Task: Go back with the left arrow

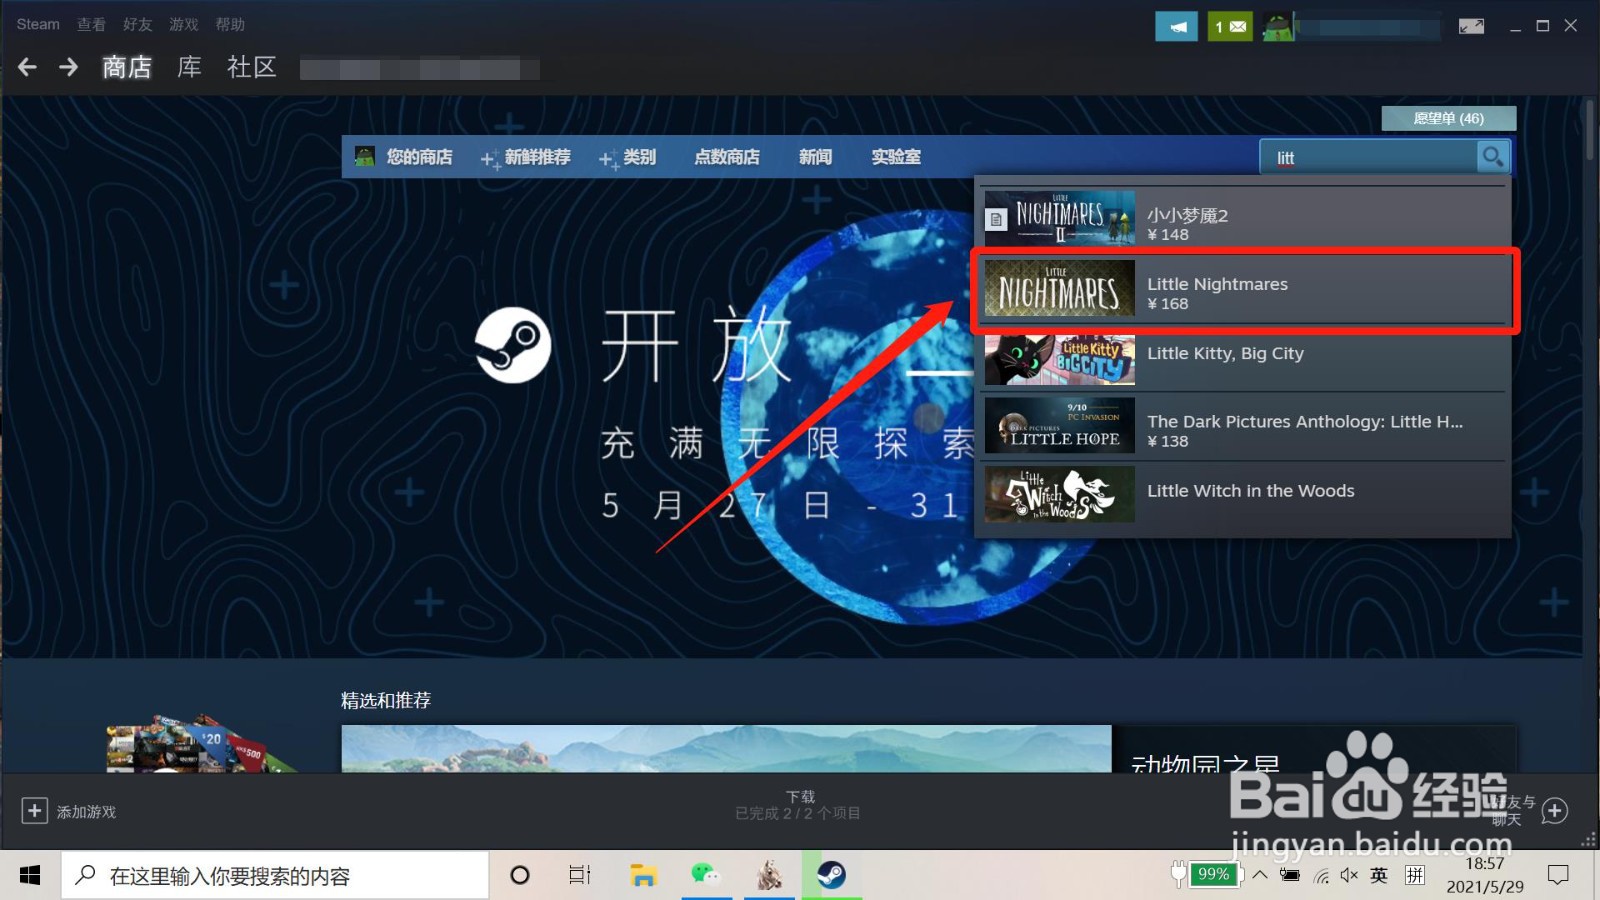Action: click(x=27, y=67)
